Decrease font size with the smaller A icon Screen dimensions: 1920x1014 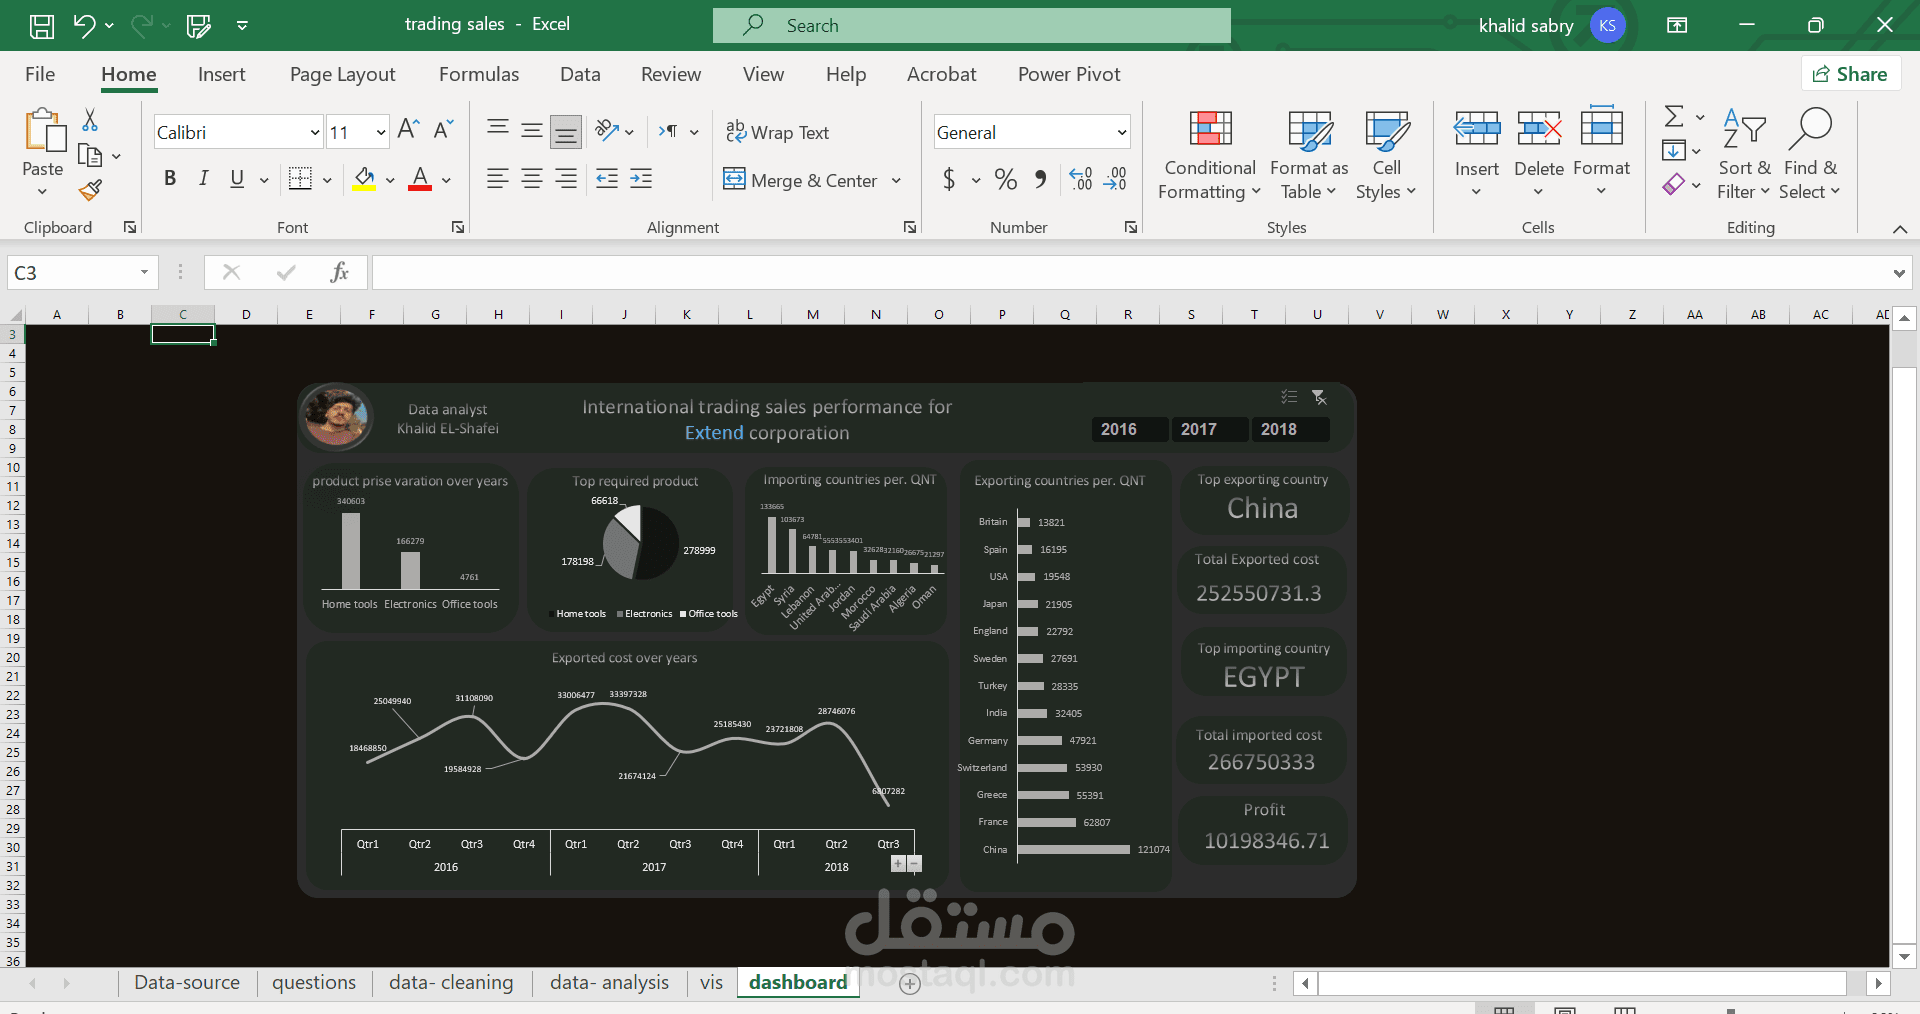click(444, 130)
